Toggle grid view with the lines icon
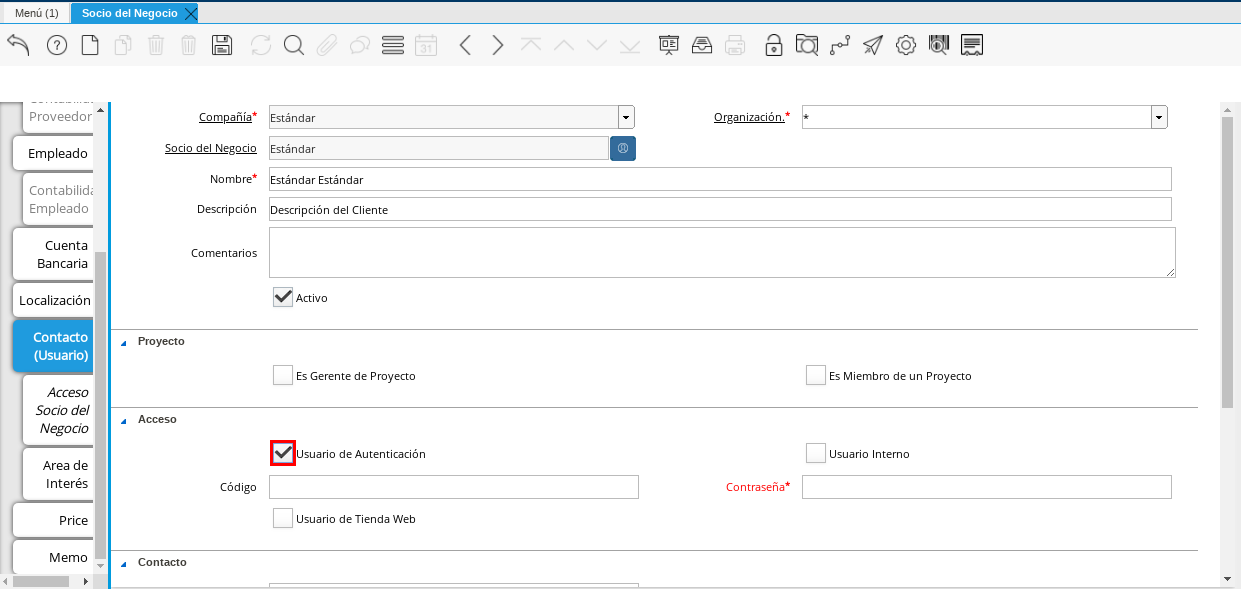 393,45
